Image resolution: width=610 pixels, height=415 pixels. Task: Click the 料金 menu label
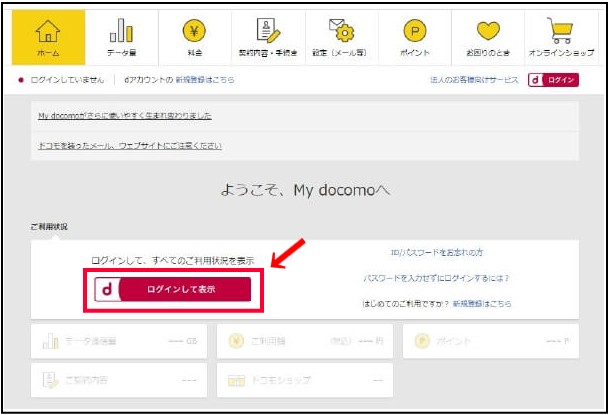195,53
